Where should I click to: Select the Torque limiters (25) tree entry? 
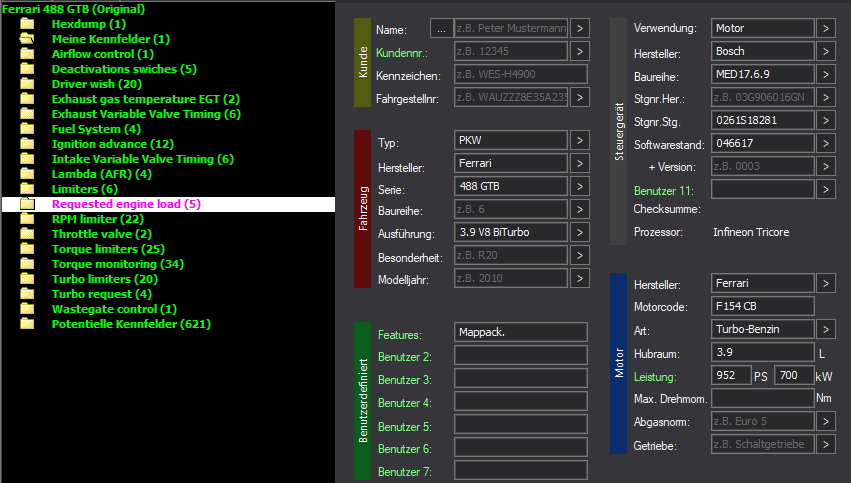coord(108,249)
